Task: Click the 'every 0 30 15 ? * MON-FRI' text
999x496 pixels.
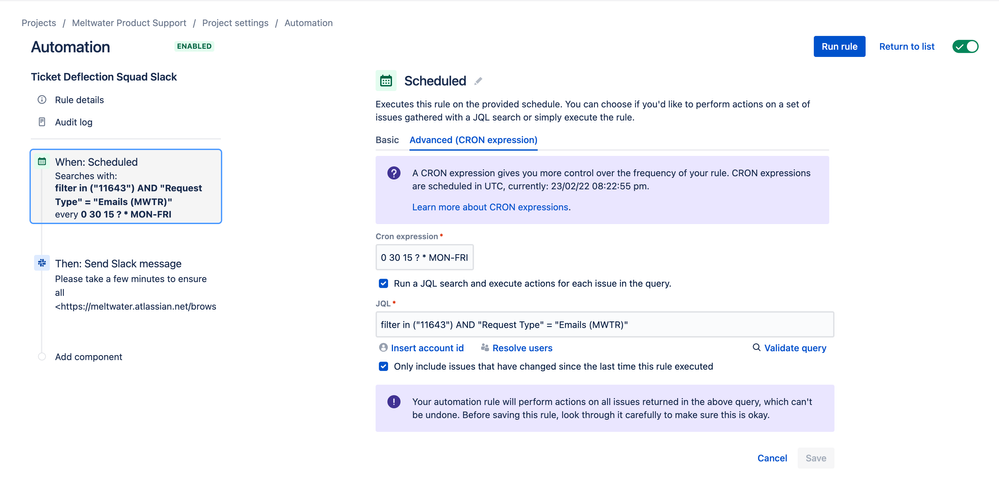Action: (113, 215)
